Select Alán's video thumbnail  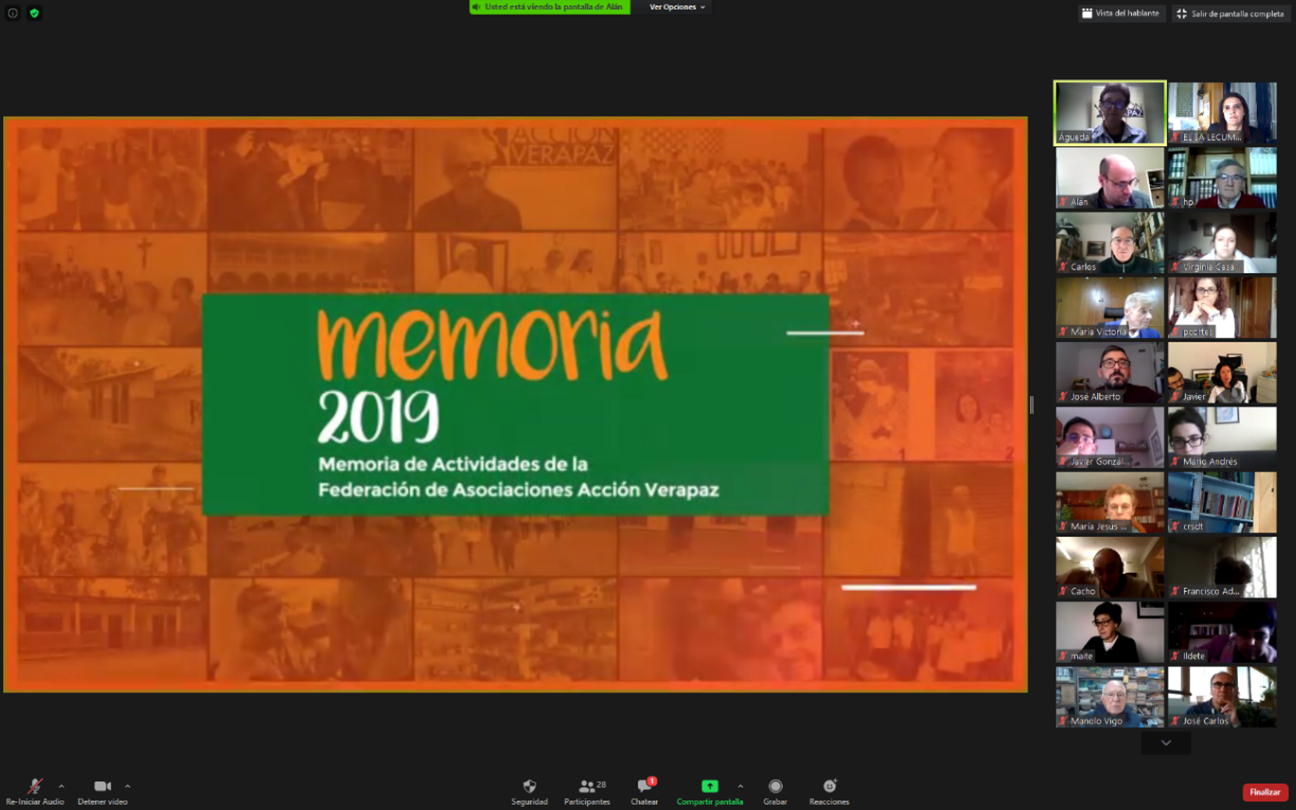[1110, 178]
